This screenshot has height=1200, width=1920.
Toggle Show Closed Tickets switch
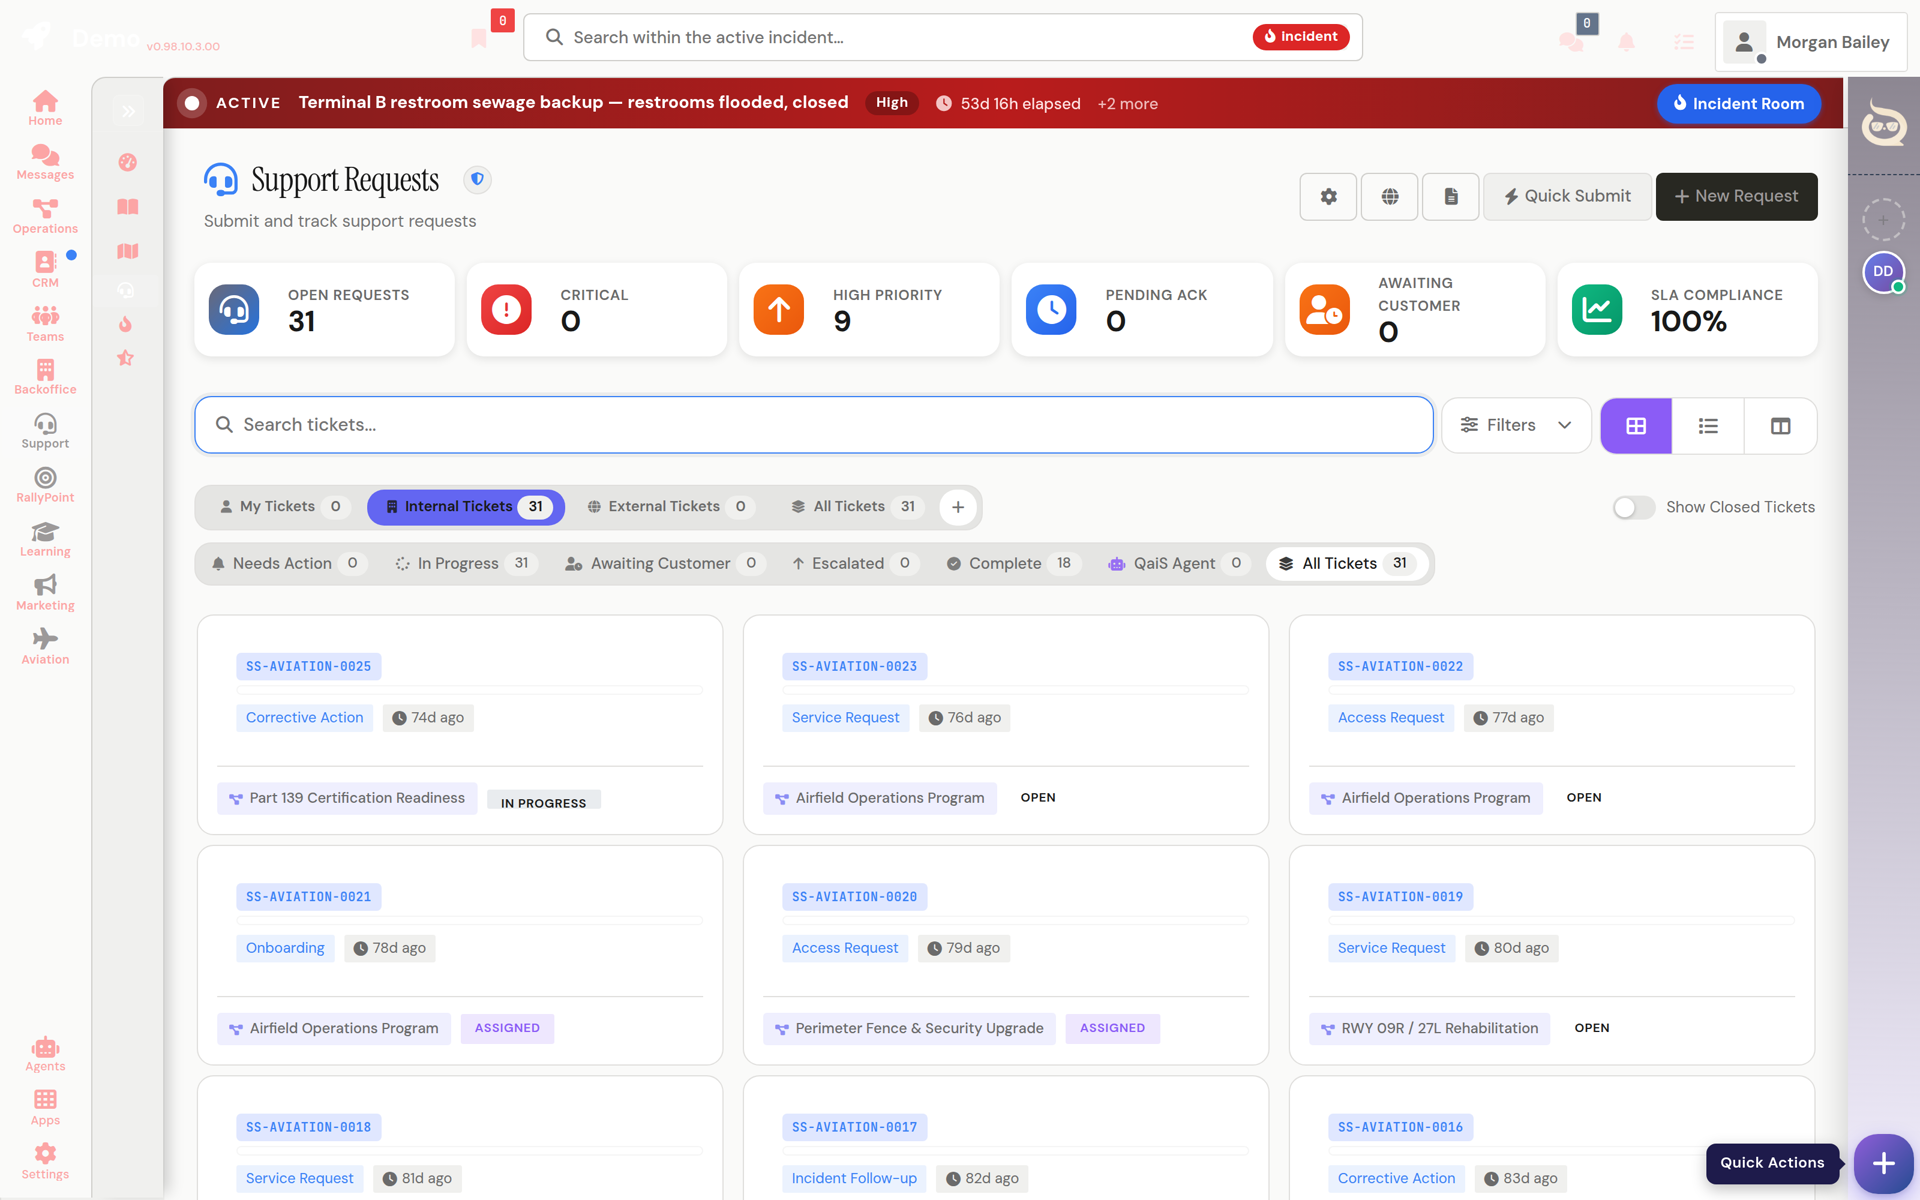(x=1634, y=508)
